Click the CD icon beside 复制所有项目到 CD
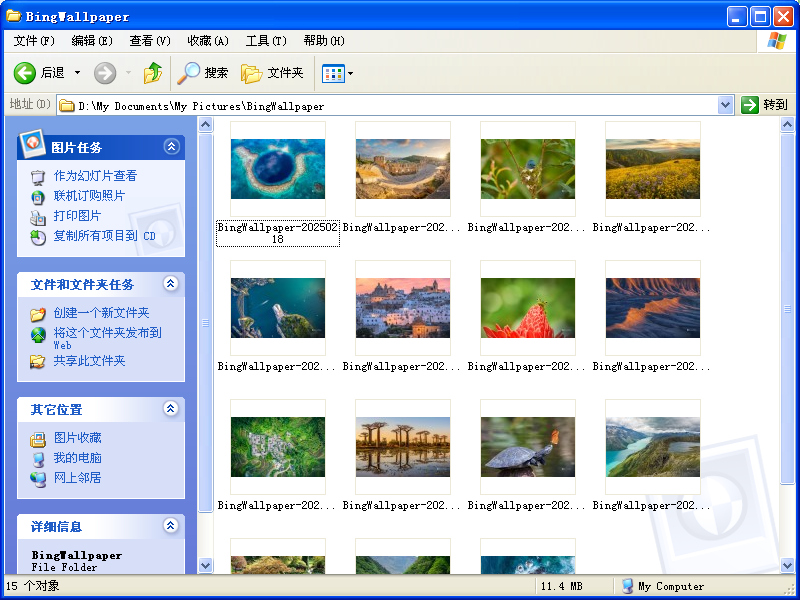Screen dimensions: 800x600 pos(38,237)
